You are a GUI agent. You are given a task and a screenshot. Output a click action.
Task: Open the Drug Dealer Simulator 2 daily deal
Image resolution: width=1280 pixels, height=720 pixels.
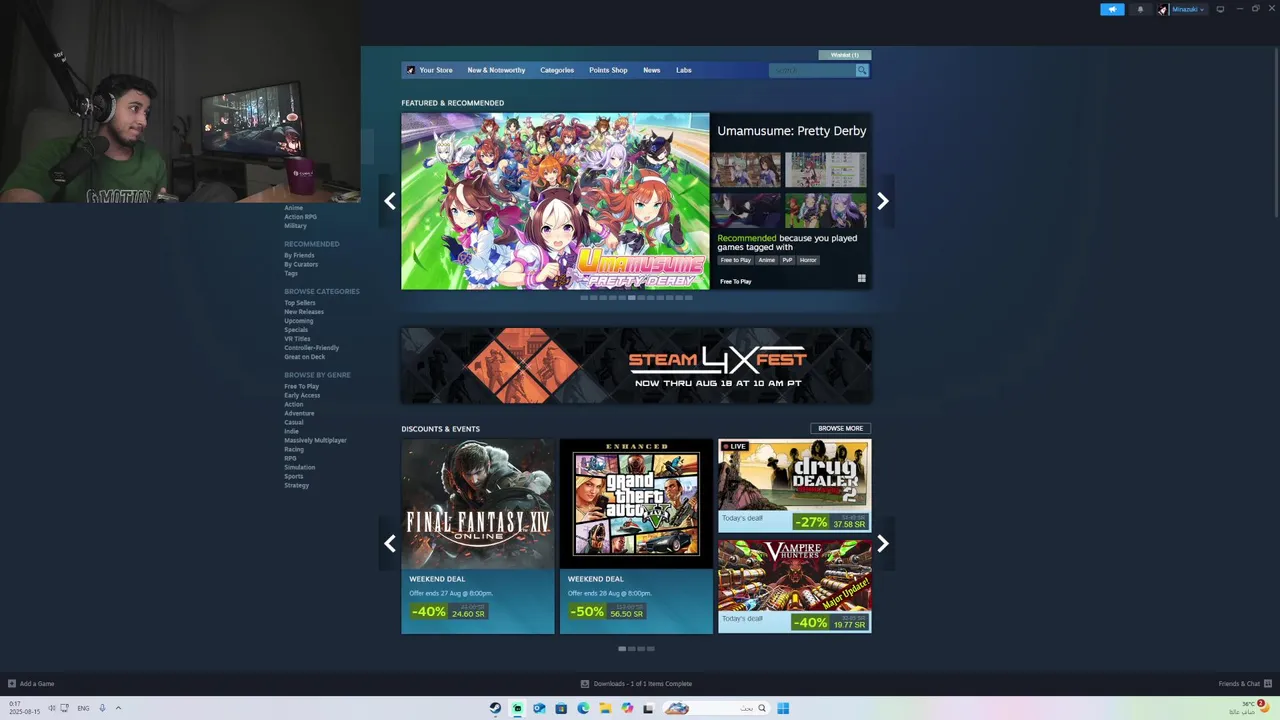[x=794, y=485]
